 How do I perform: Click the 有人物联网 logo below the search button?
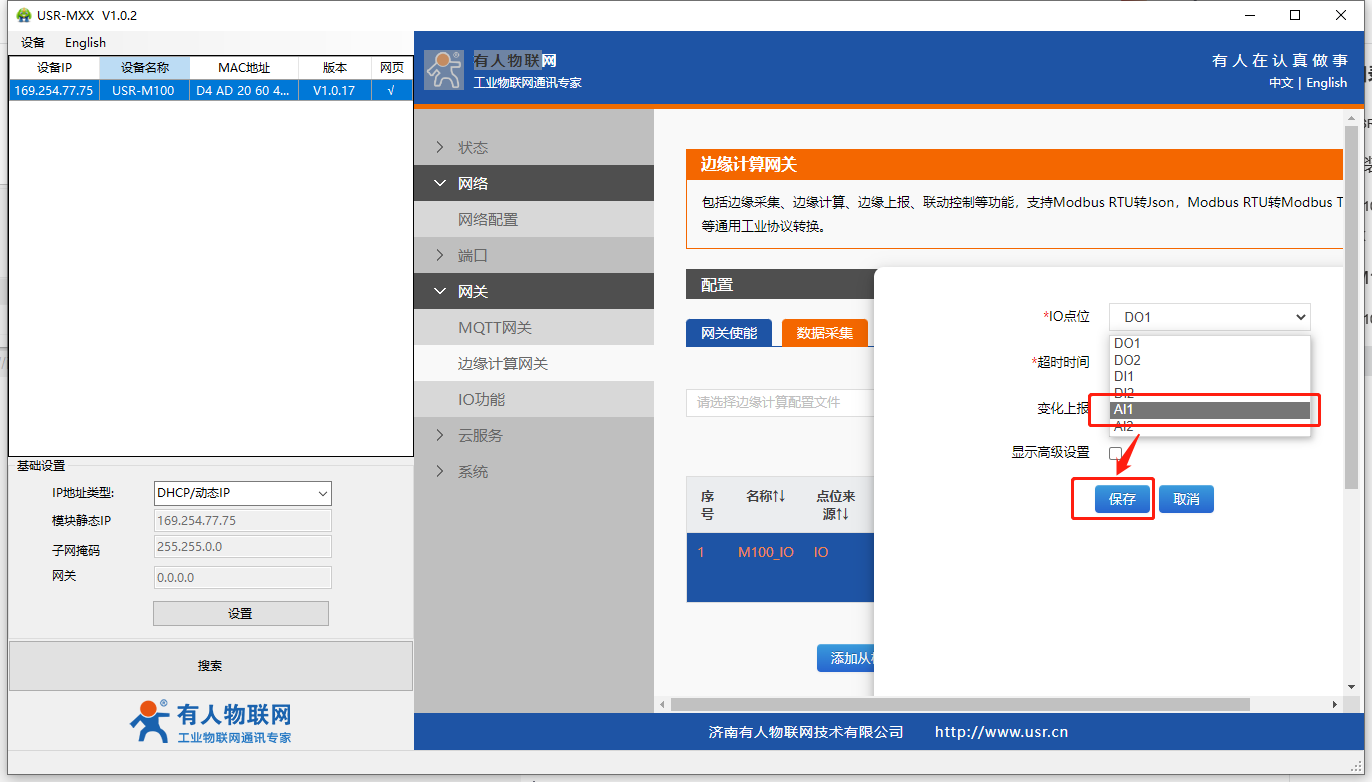(x=210, y=722)
